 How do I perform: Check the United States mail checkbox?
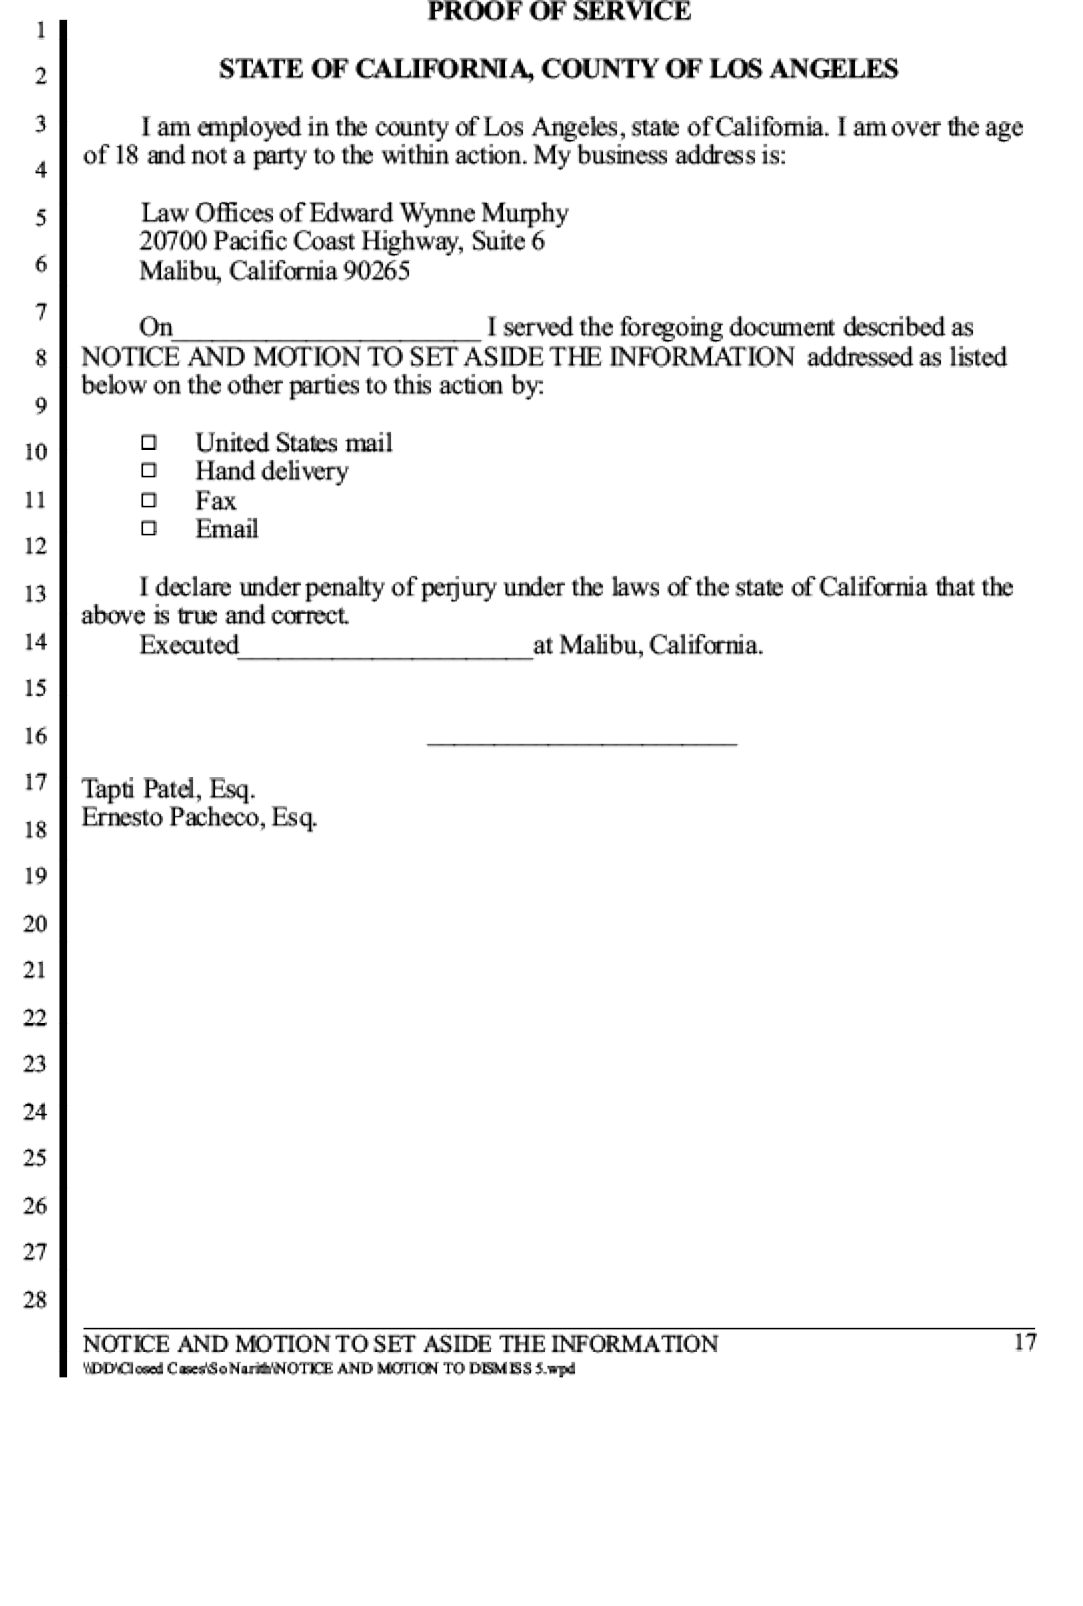pyautogui.click(x=149, y=442)
